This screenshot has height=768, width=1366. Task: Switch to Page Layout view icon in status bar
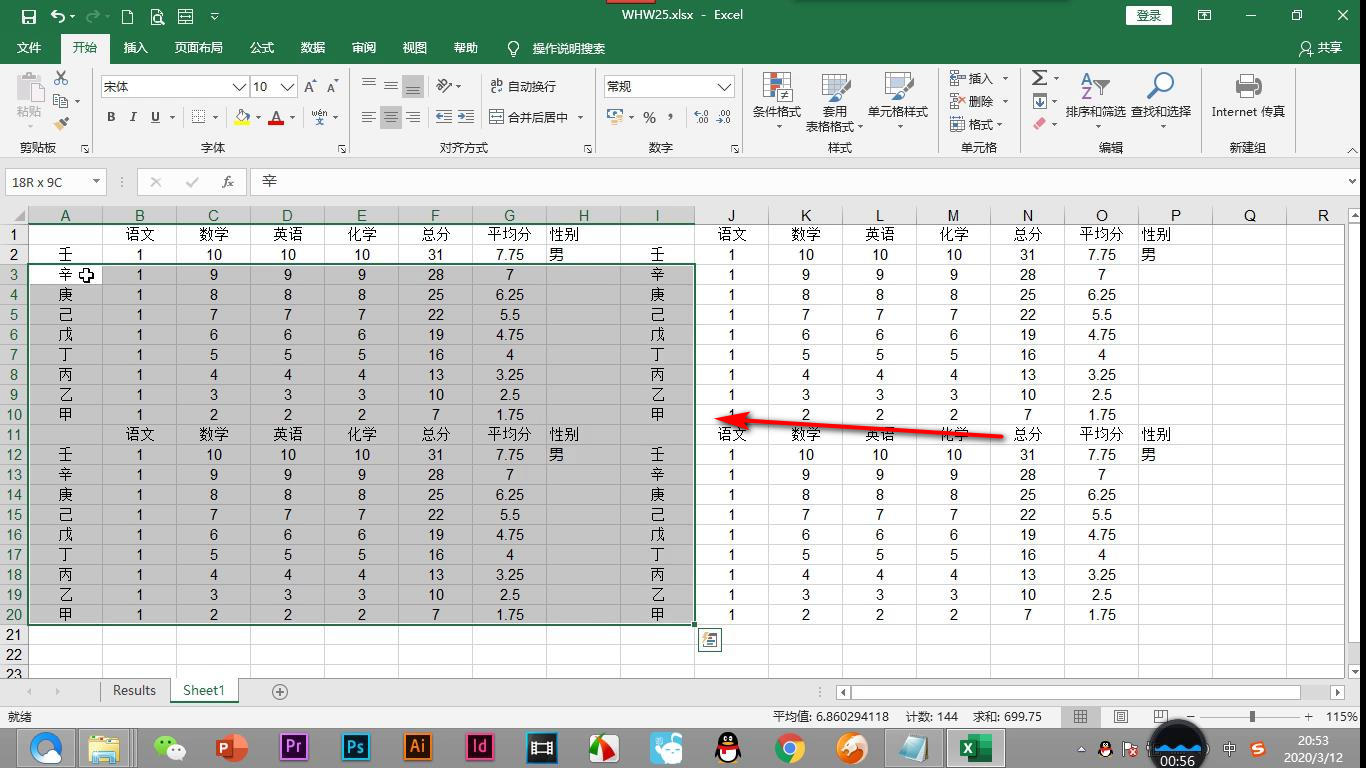pyautogui.click(x=1121, y=717)
